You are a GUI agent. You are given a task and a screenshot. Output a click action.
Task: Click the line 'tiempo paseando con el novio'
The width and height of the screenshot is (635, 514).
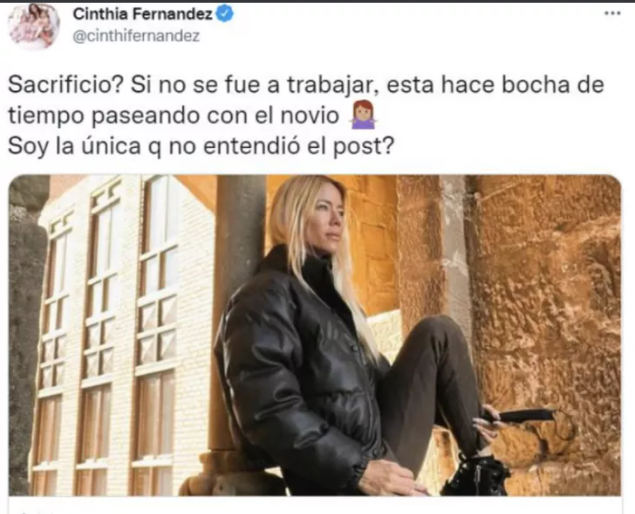coord(174,116)
